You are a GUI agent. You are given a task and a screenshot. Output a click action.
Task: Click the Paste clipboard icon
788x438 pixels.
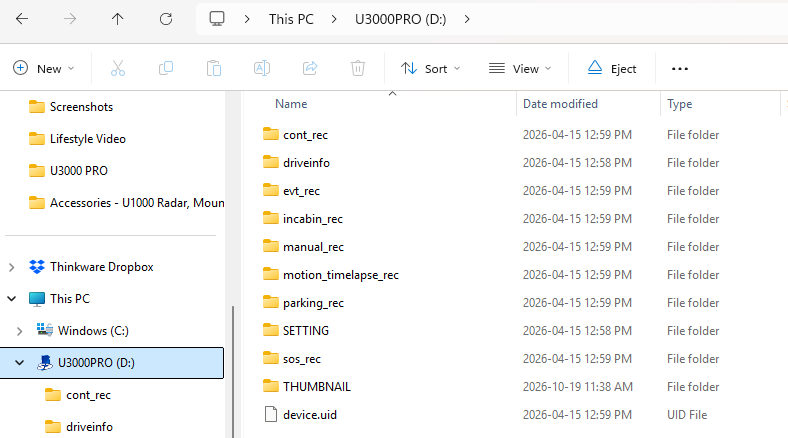tap(214, 68)
